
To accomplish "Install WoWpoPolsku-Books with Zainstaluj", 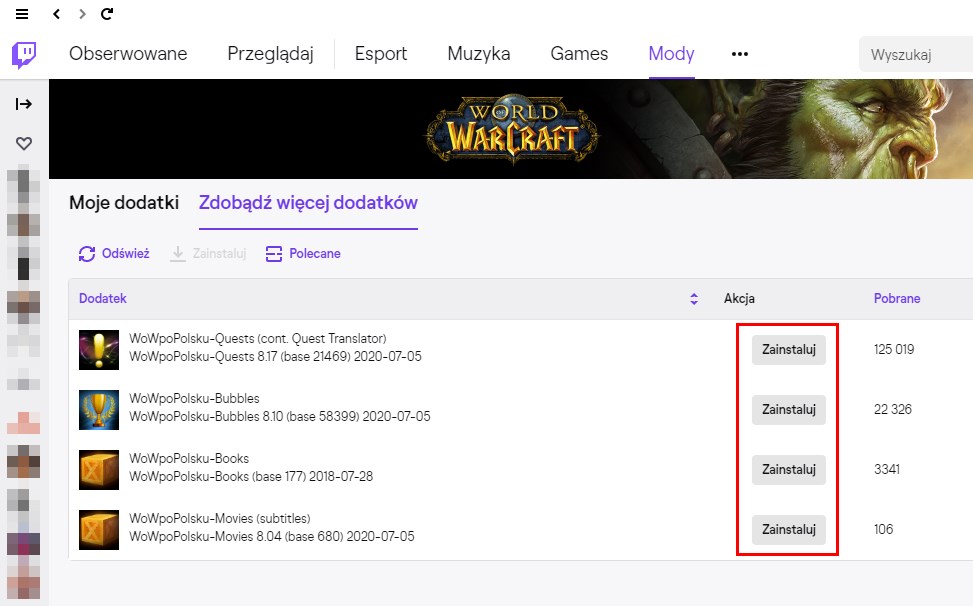I will coord(789,470).
